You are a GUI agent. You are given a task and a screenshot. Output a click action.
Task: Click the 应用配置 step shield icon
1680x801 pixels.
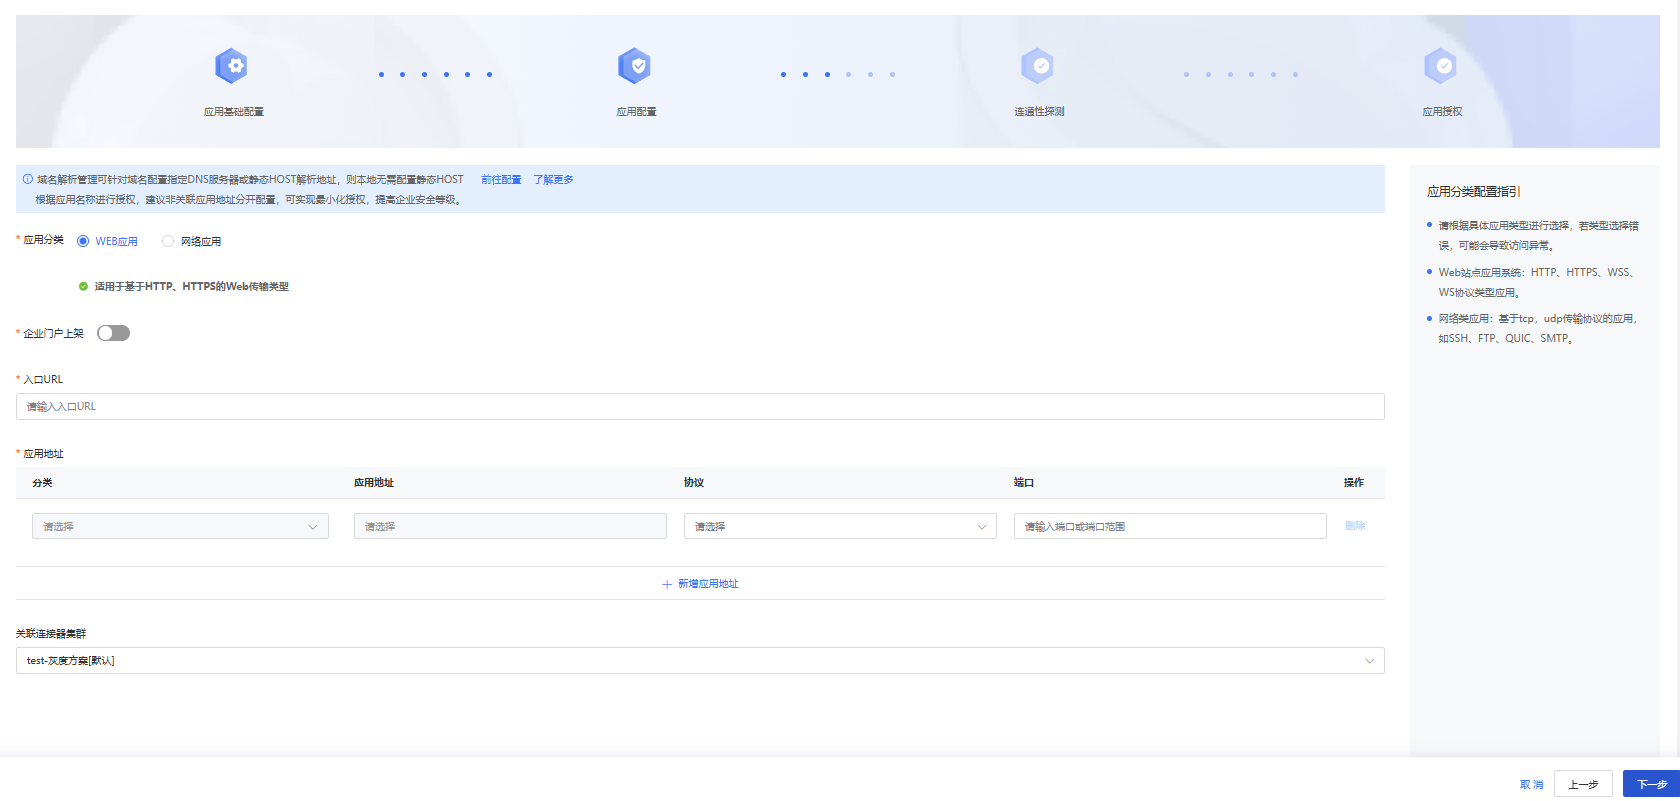(x=634, y=66)
